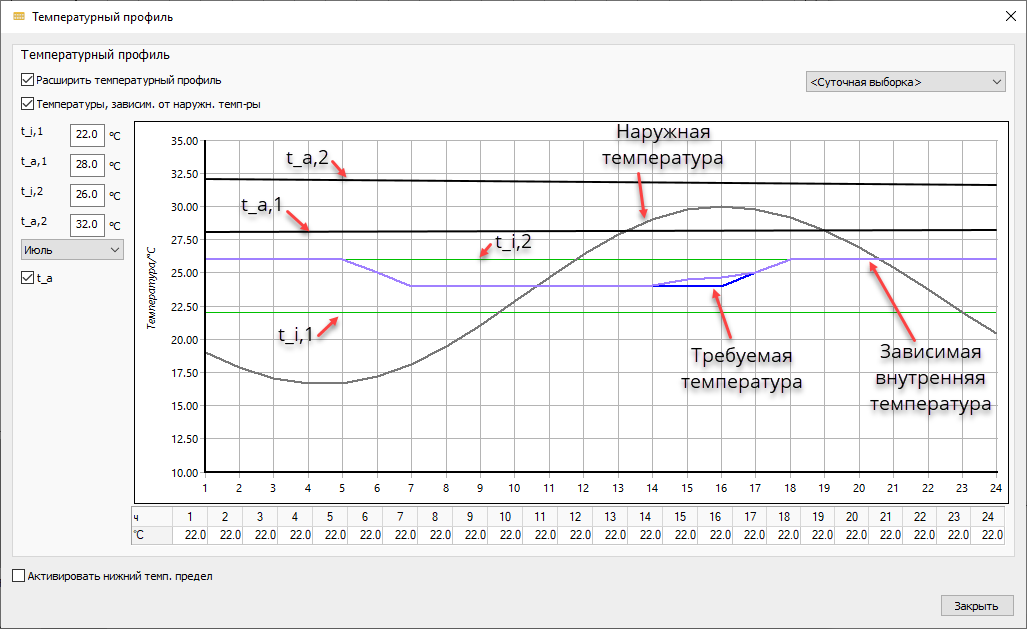
Task: Click the 'Температурный профиль' group heading
Action: click(95, 55)
